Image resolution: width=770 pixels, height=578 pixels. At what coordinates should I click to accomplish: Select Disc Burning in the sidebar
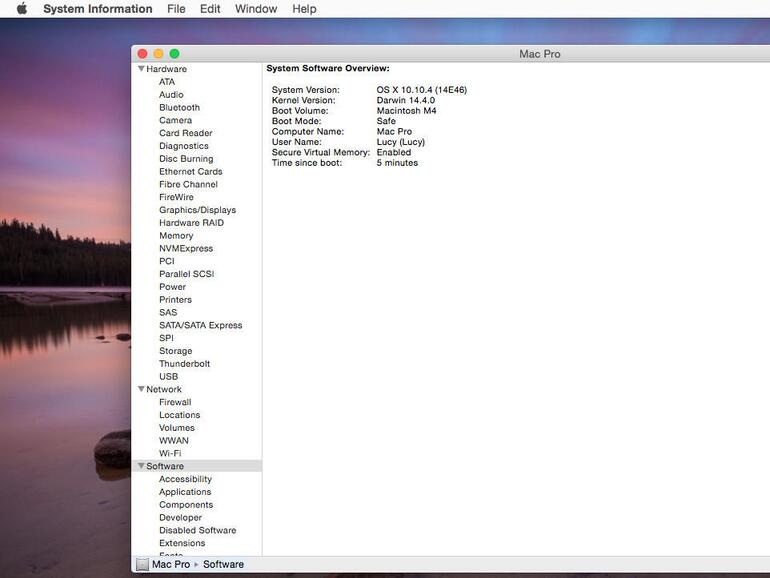[186, 159]
